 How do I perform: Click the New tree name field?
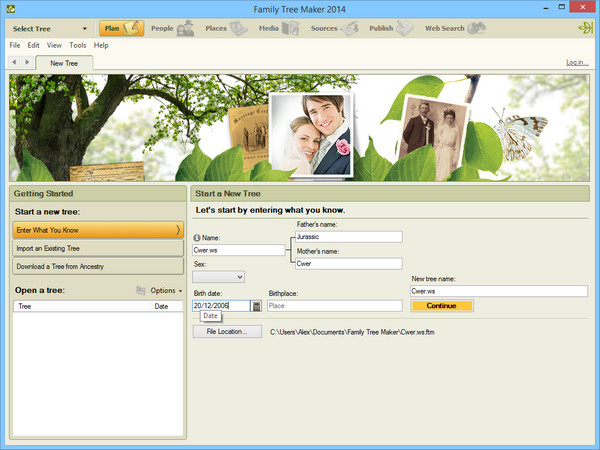[x=499, y=291]
